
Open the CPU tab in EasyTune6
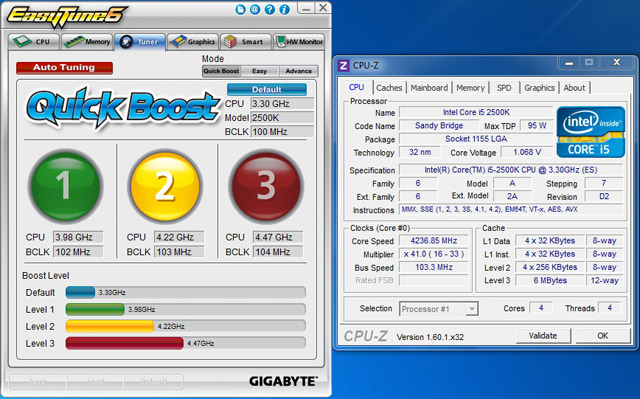pos(34,42)
